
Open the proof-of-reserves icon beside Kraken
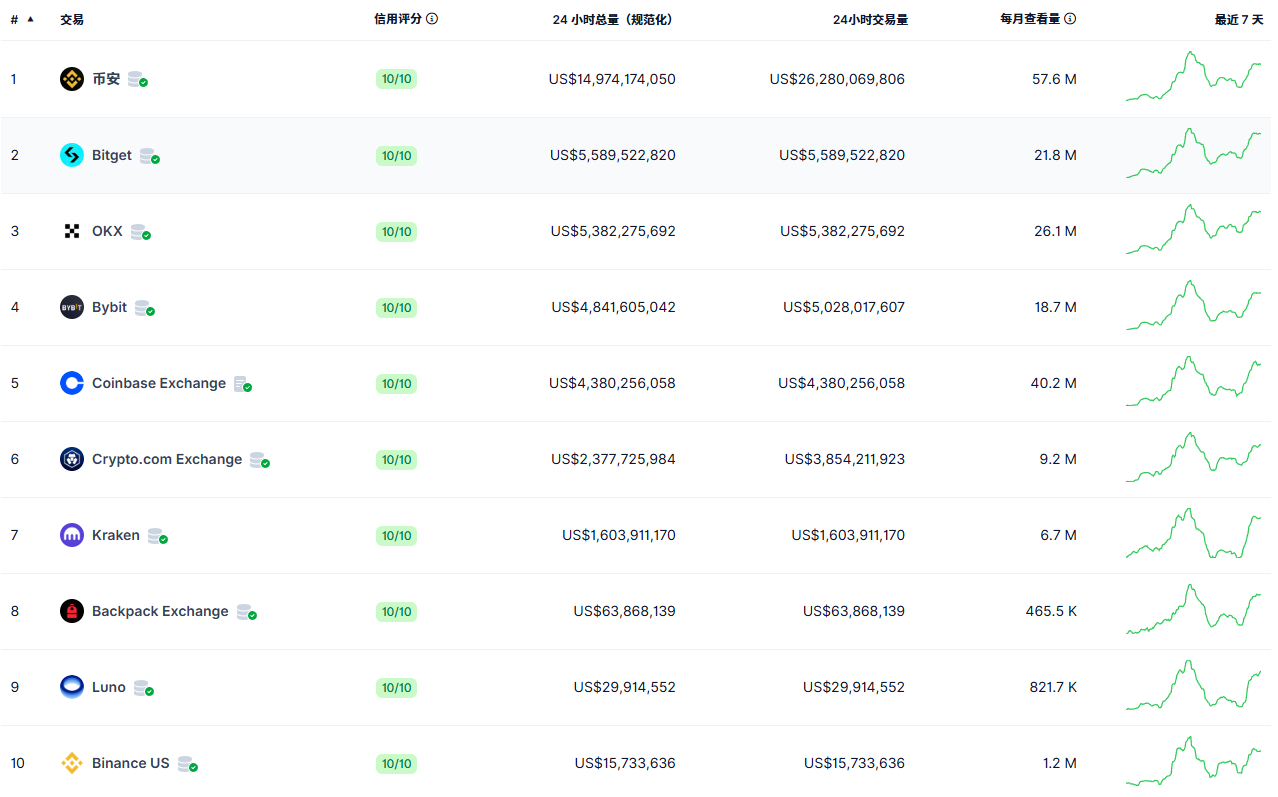click(x=158, y=536)
